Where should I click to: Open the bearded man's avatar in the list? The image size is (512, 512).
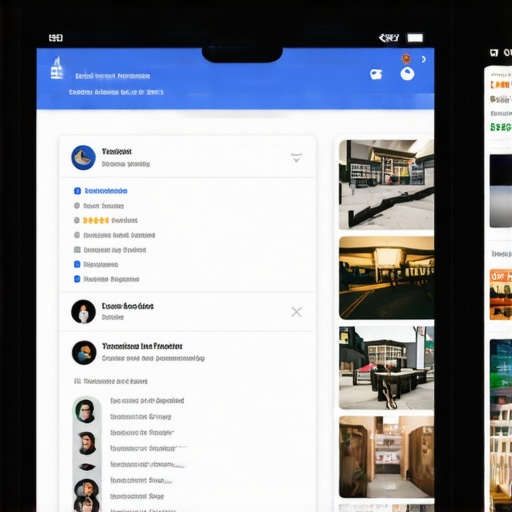[87, 443]
